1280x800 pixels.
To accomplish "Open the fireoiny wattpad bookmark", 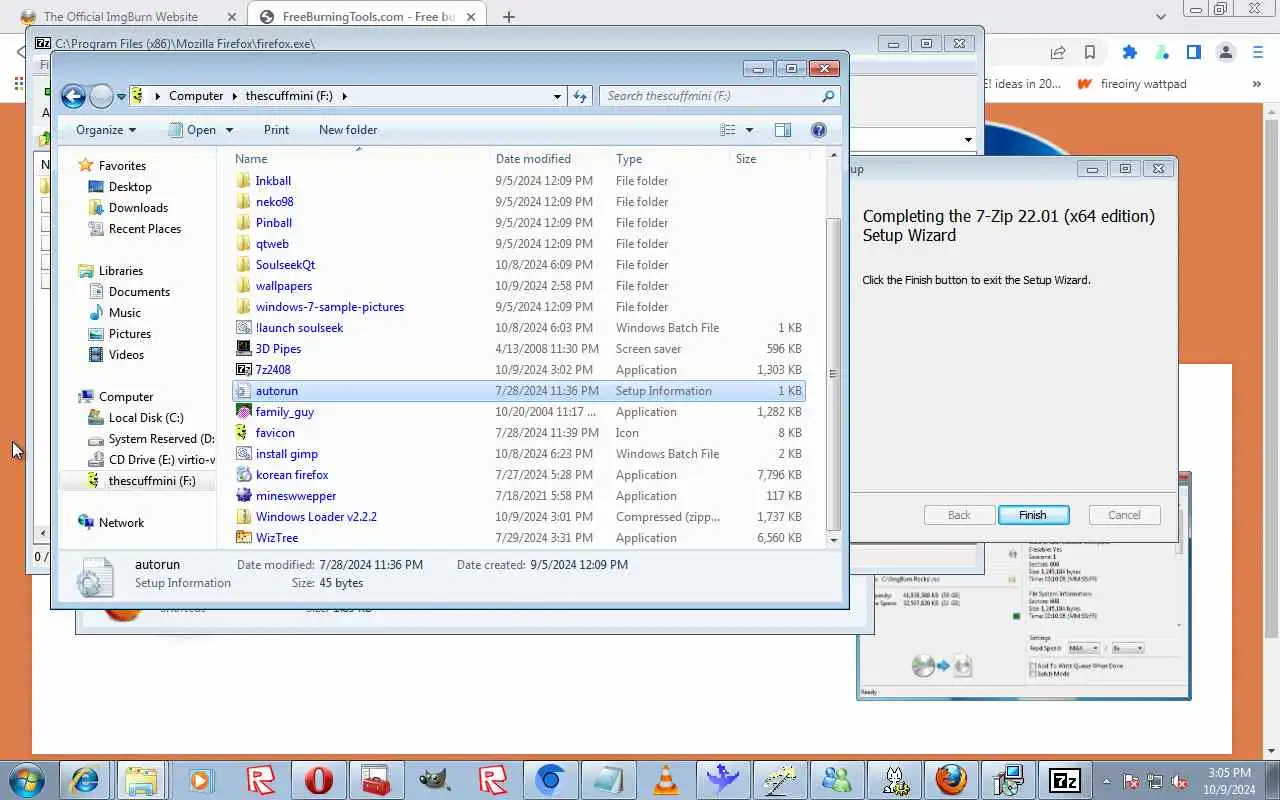I will tap(1132, 84).
